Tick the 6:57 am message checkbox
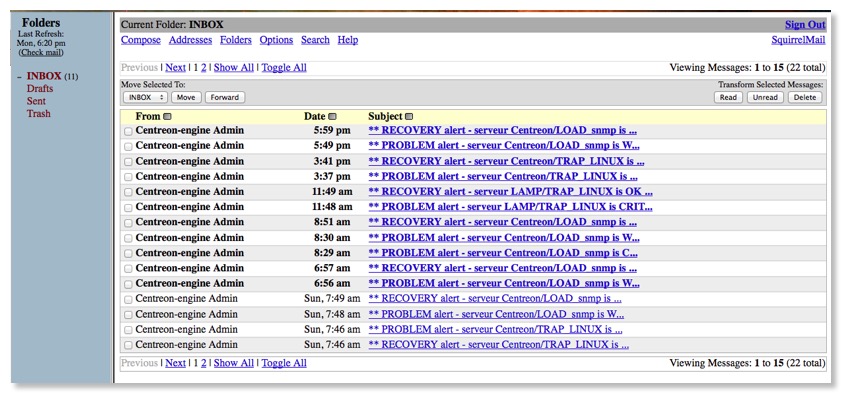Screen dimensions: 841x393 tap(128, 269)
